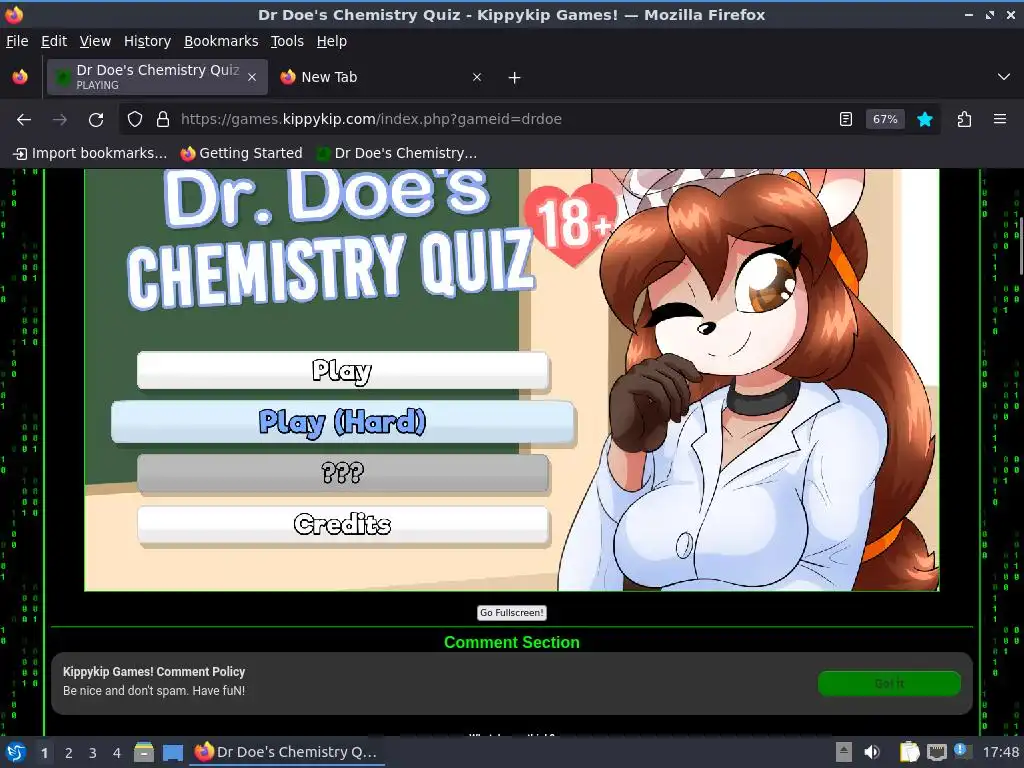
Task: Click the forward navigation arrow
Action: (59, 120)
